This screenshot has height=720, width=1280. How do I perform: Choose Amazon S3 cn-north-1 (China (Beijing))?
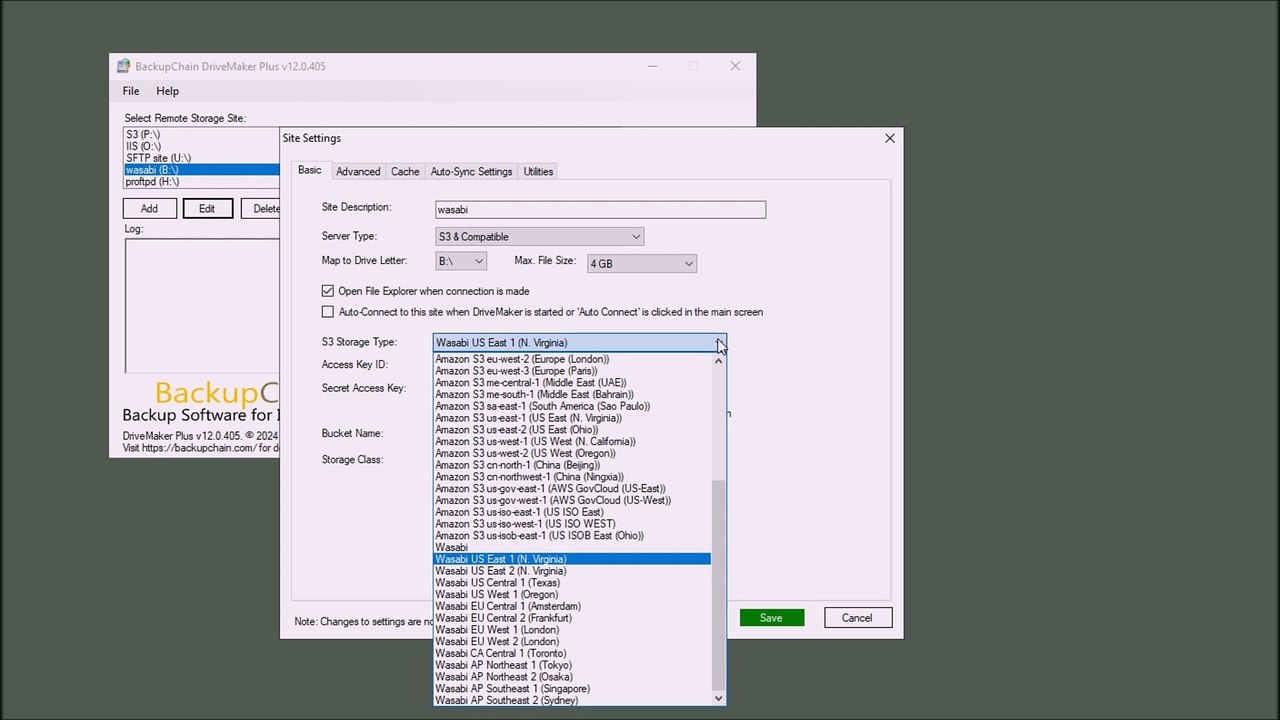point(572,465)
